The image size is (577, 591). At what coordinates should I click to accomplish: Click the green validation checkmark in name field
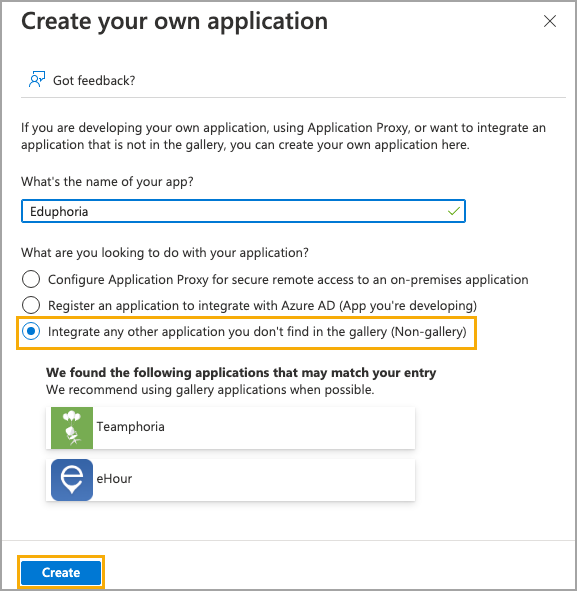click(454, 211)
